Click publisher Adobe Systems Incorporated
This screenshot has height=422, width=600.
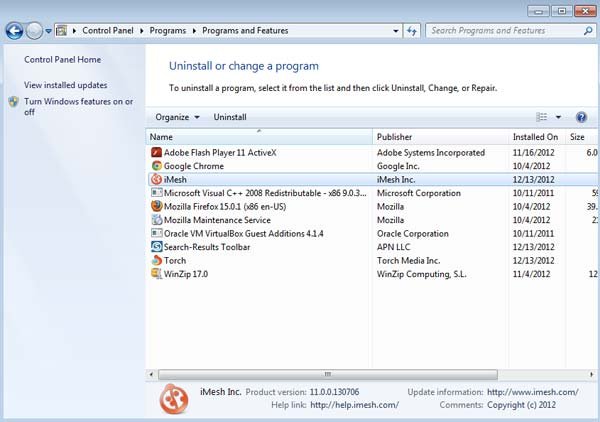point(430,153)
